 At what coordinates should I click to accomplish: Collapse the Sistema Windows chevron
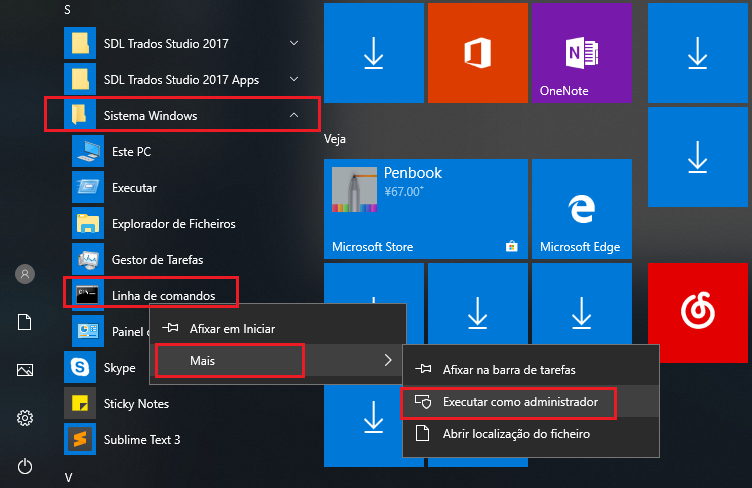[294, 115]
